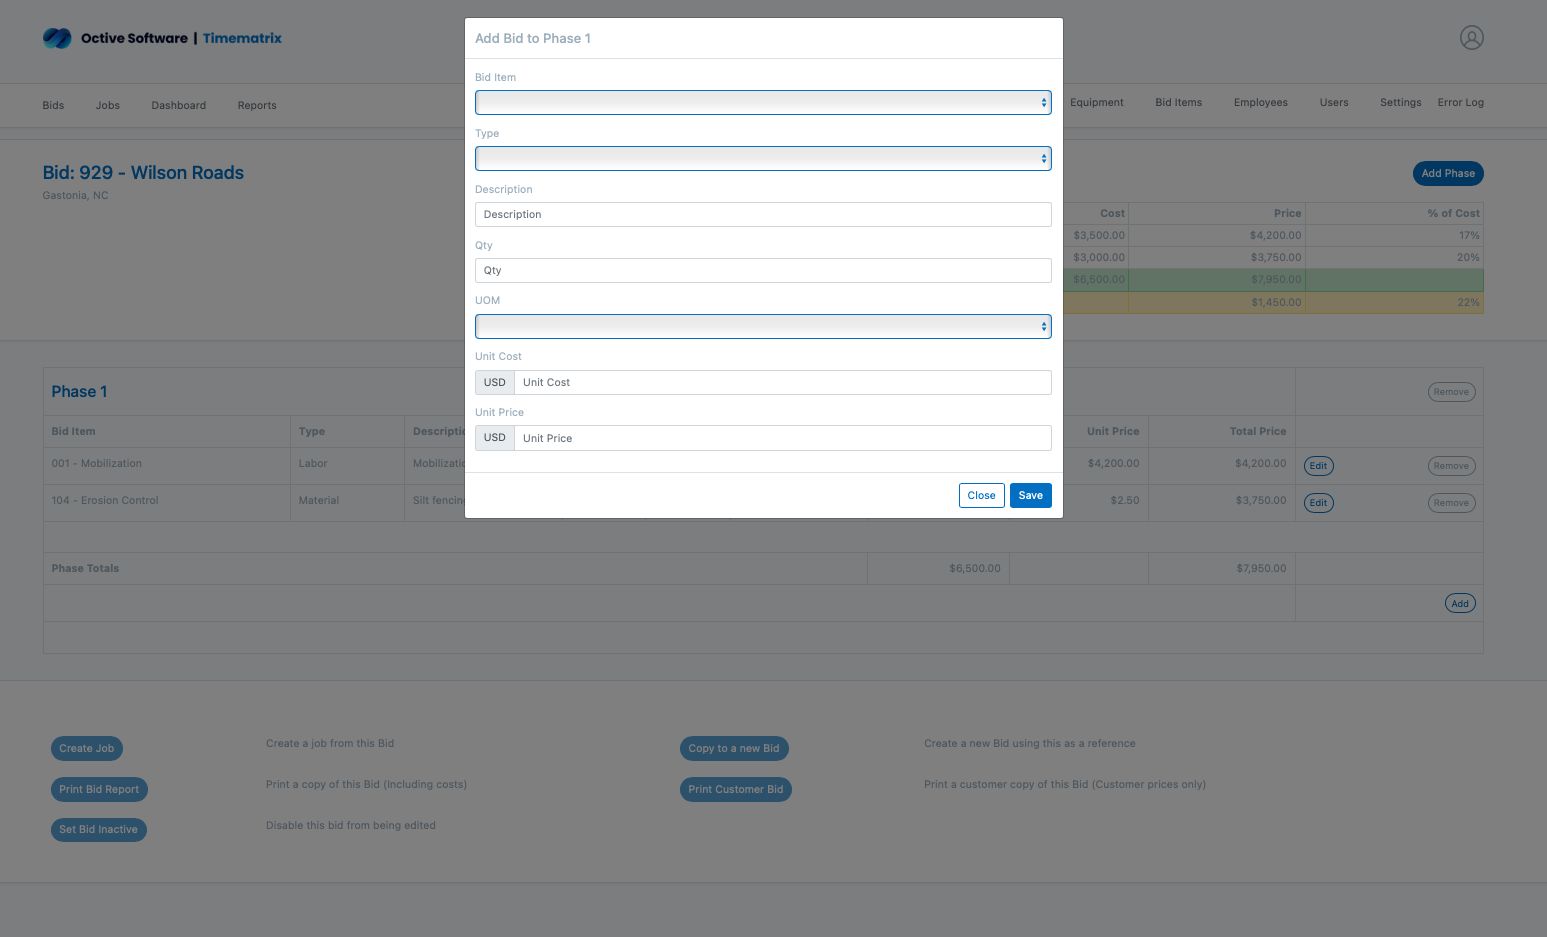Image resolution: width=1547 pixels, height=937 pixels.
Task: Click the Set Bid Inactive button
Action: point(98,830)
